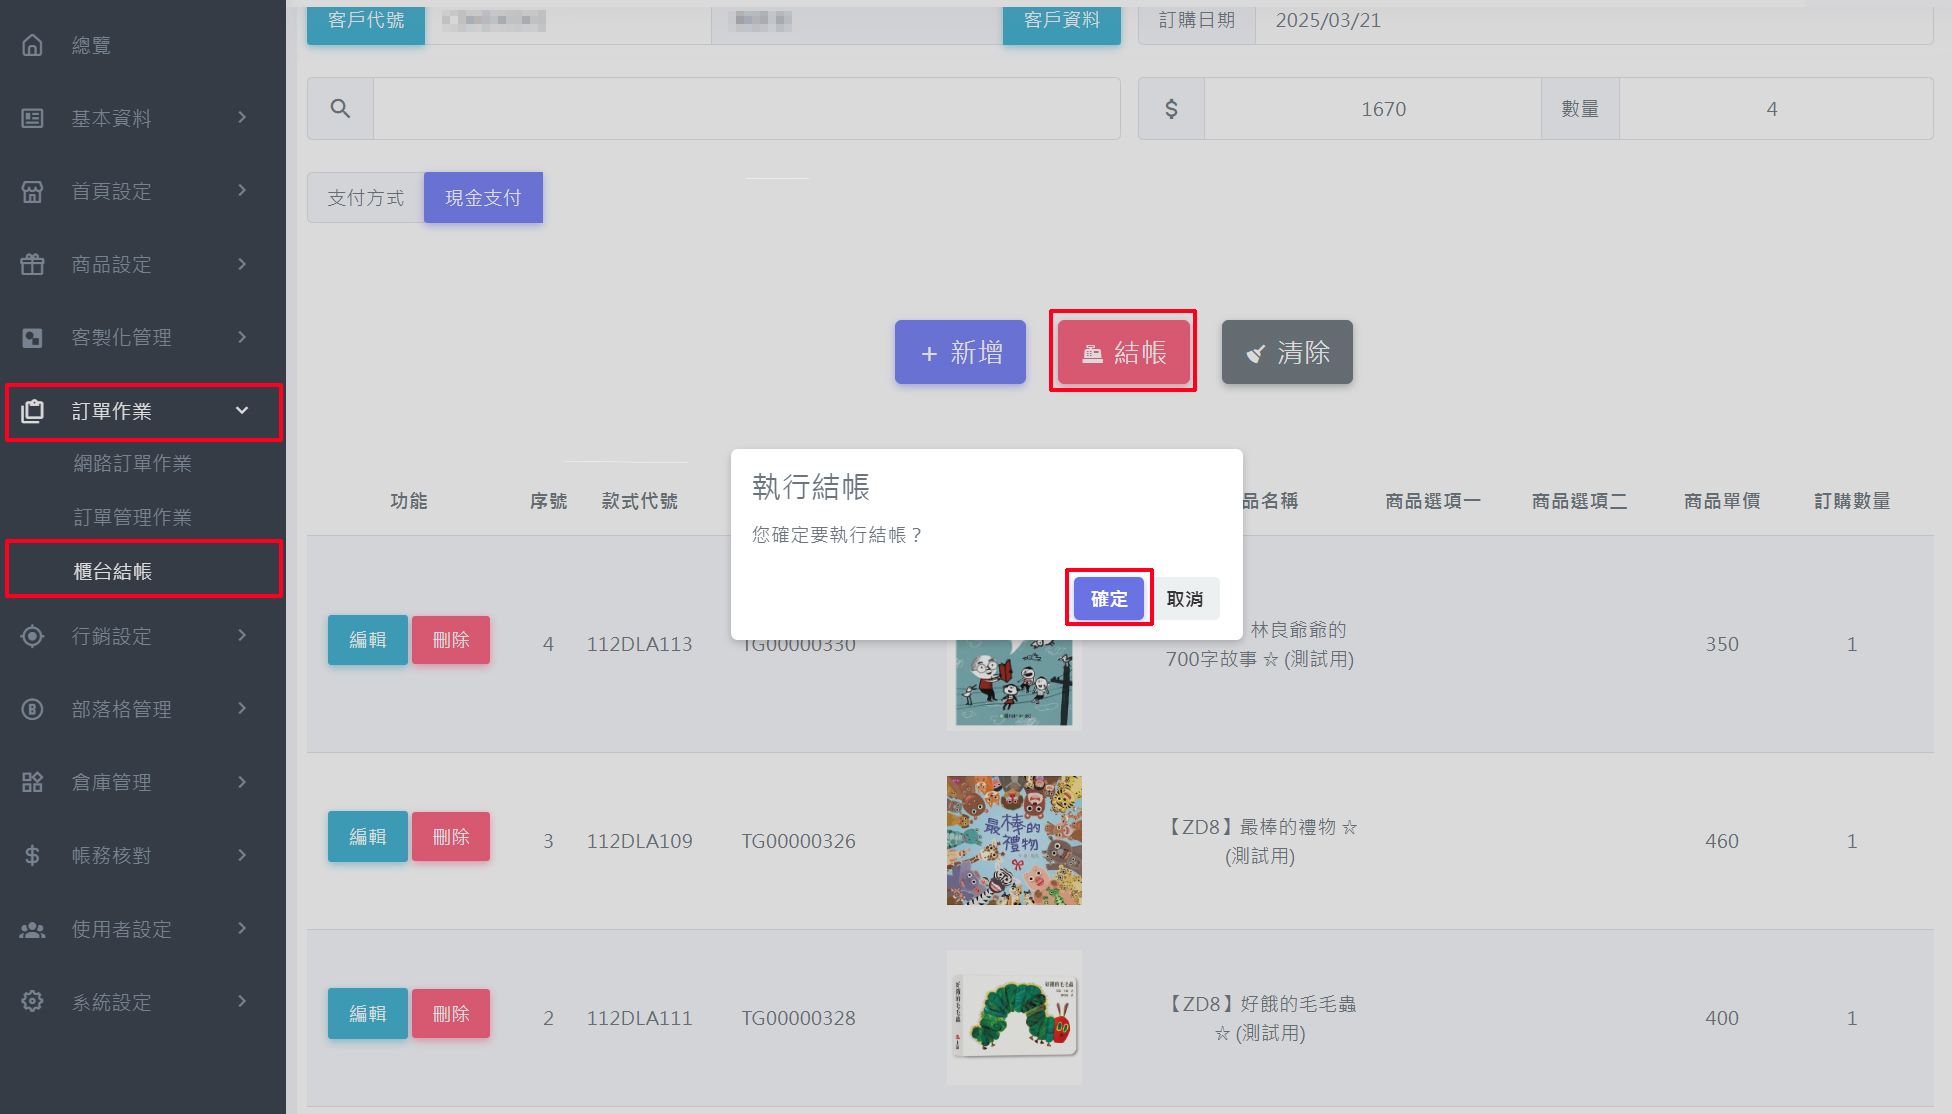Toggle the 現金支付 payment option
Viewport: 1952px width, 1114px height.
pyautogui.click(x=483, y=198)
